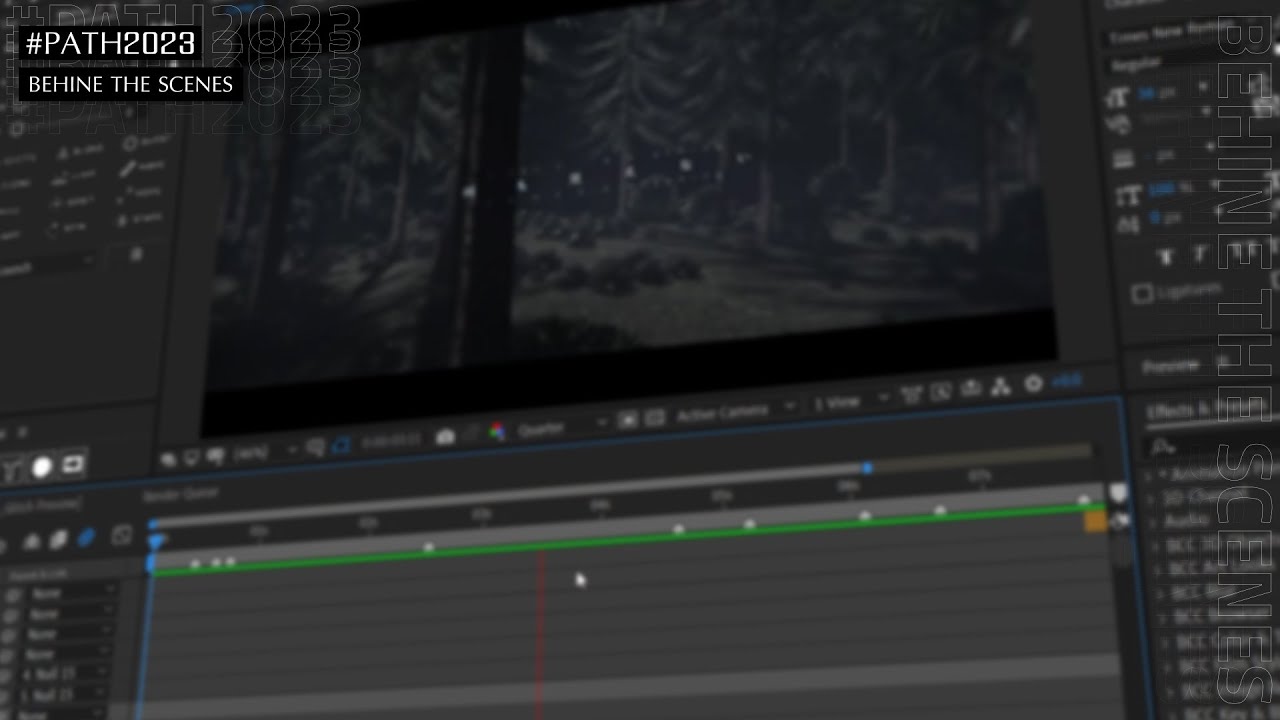Open the Preview panel header
1280x720 pixels.
coord(1170,366)
